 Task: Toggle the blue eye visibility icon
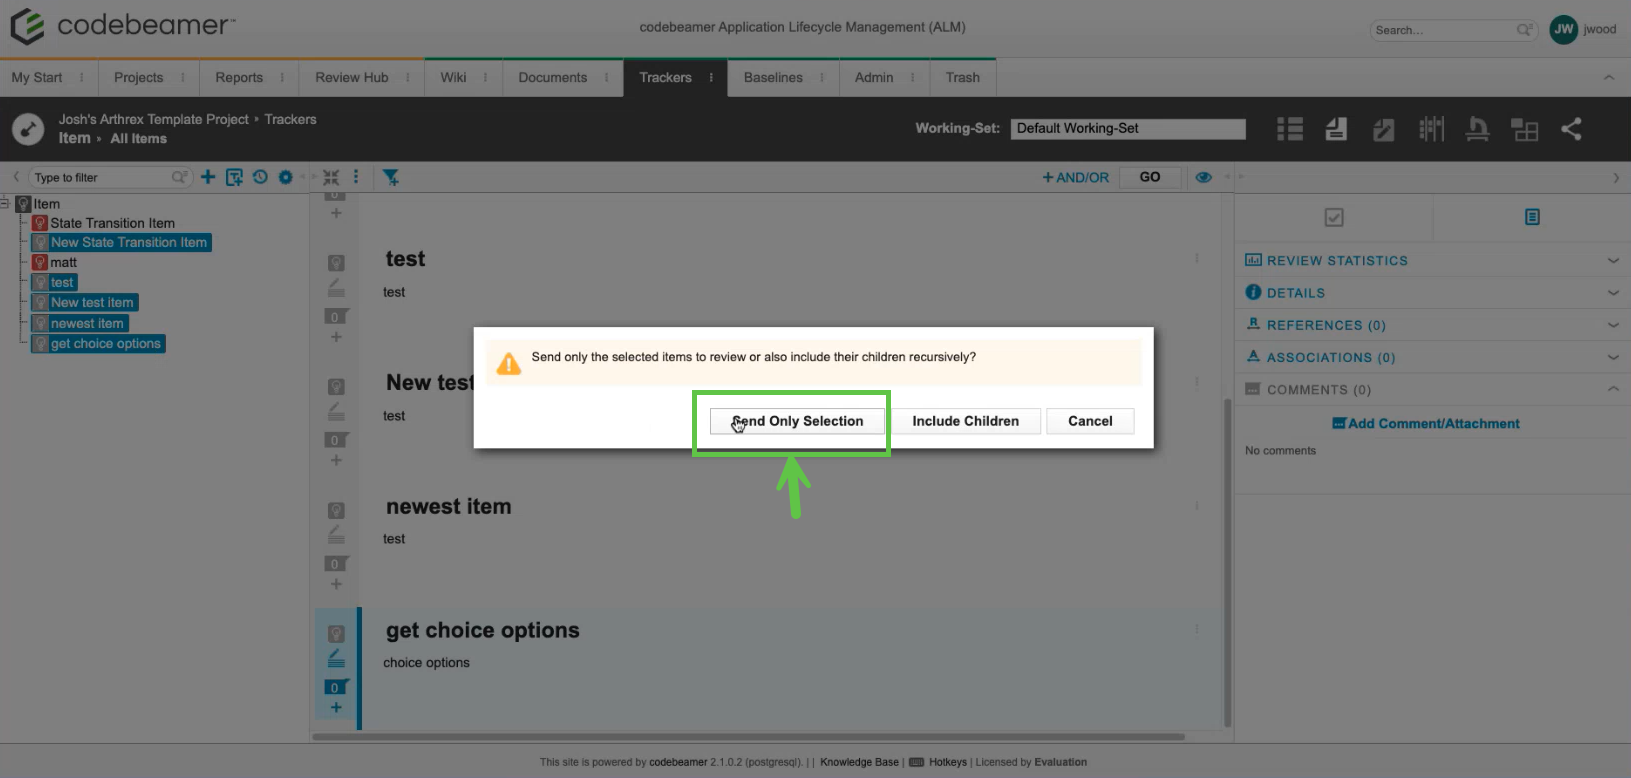[1204, 177]
